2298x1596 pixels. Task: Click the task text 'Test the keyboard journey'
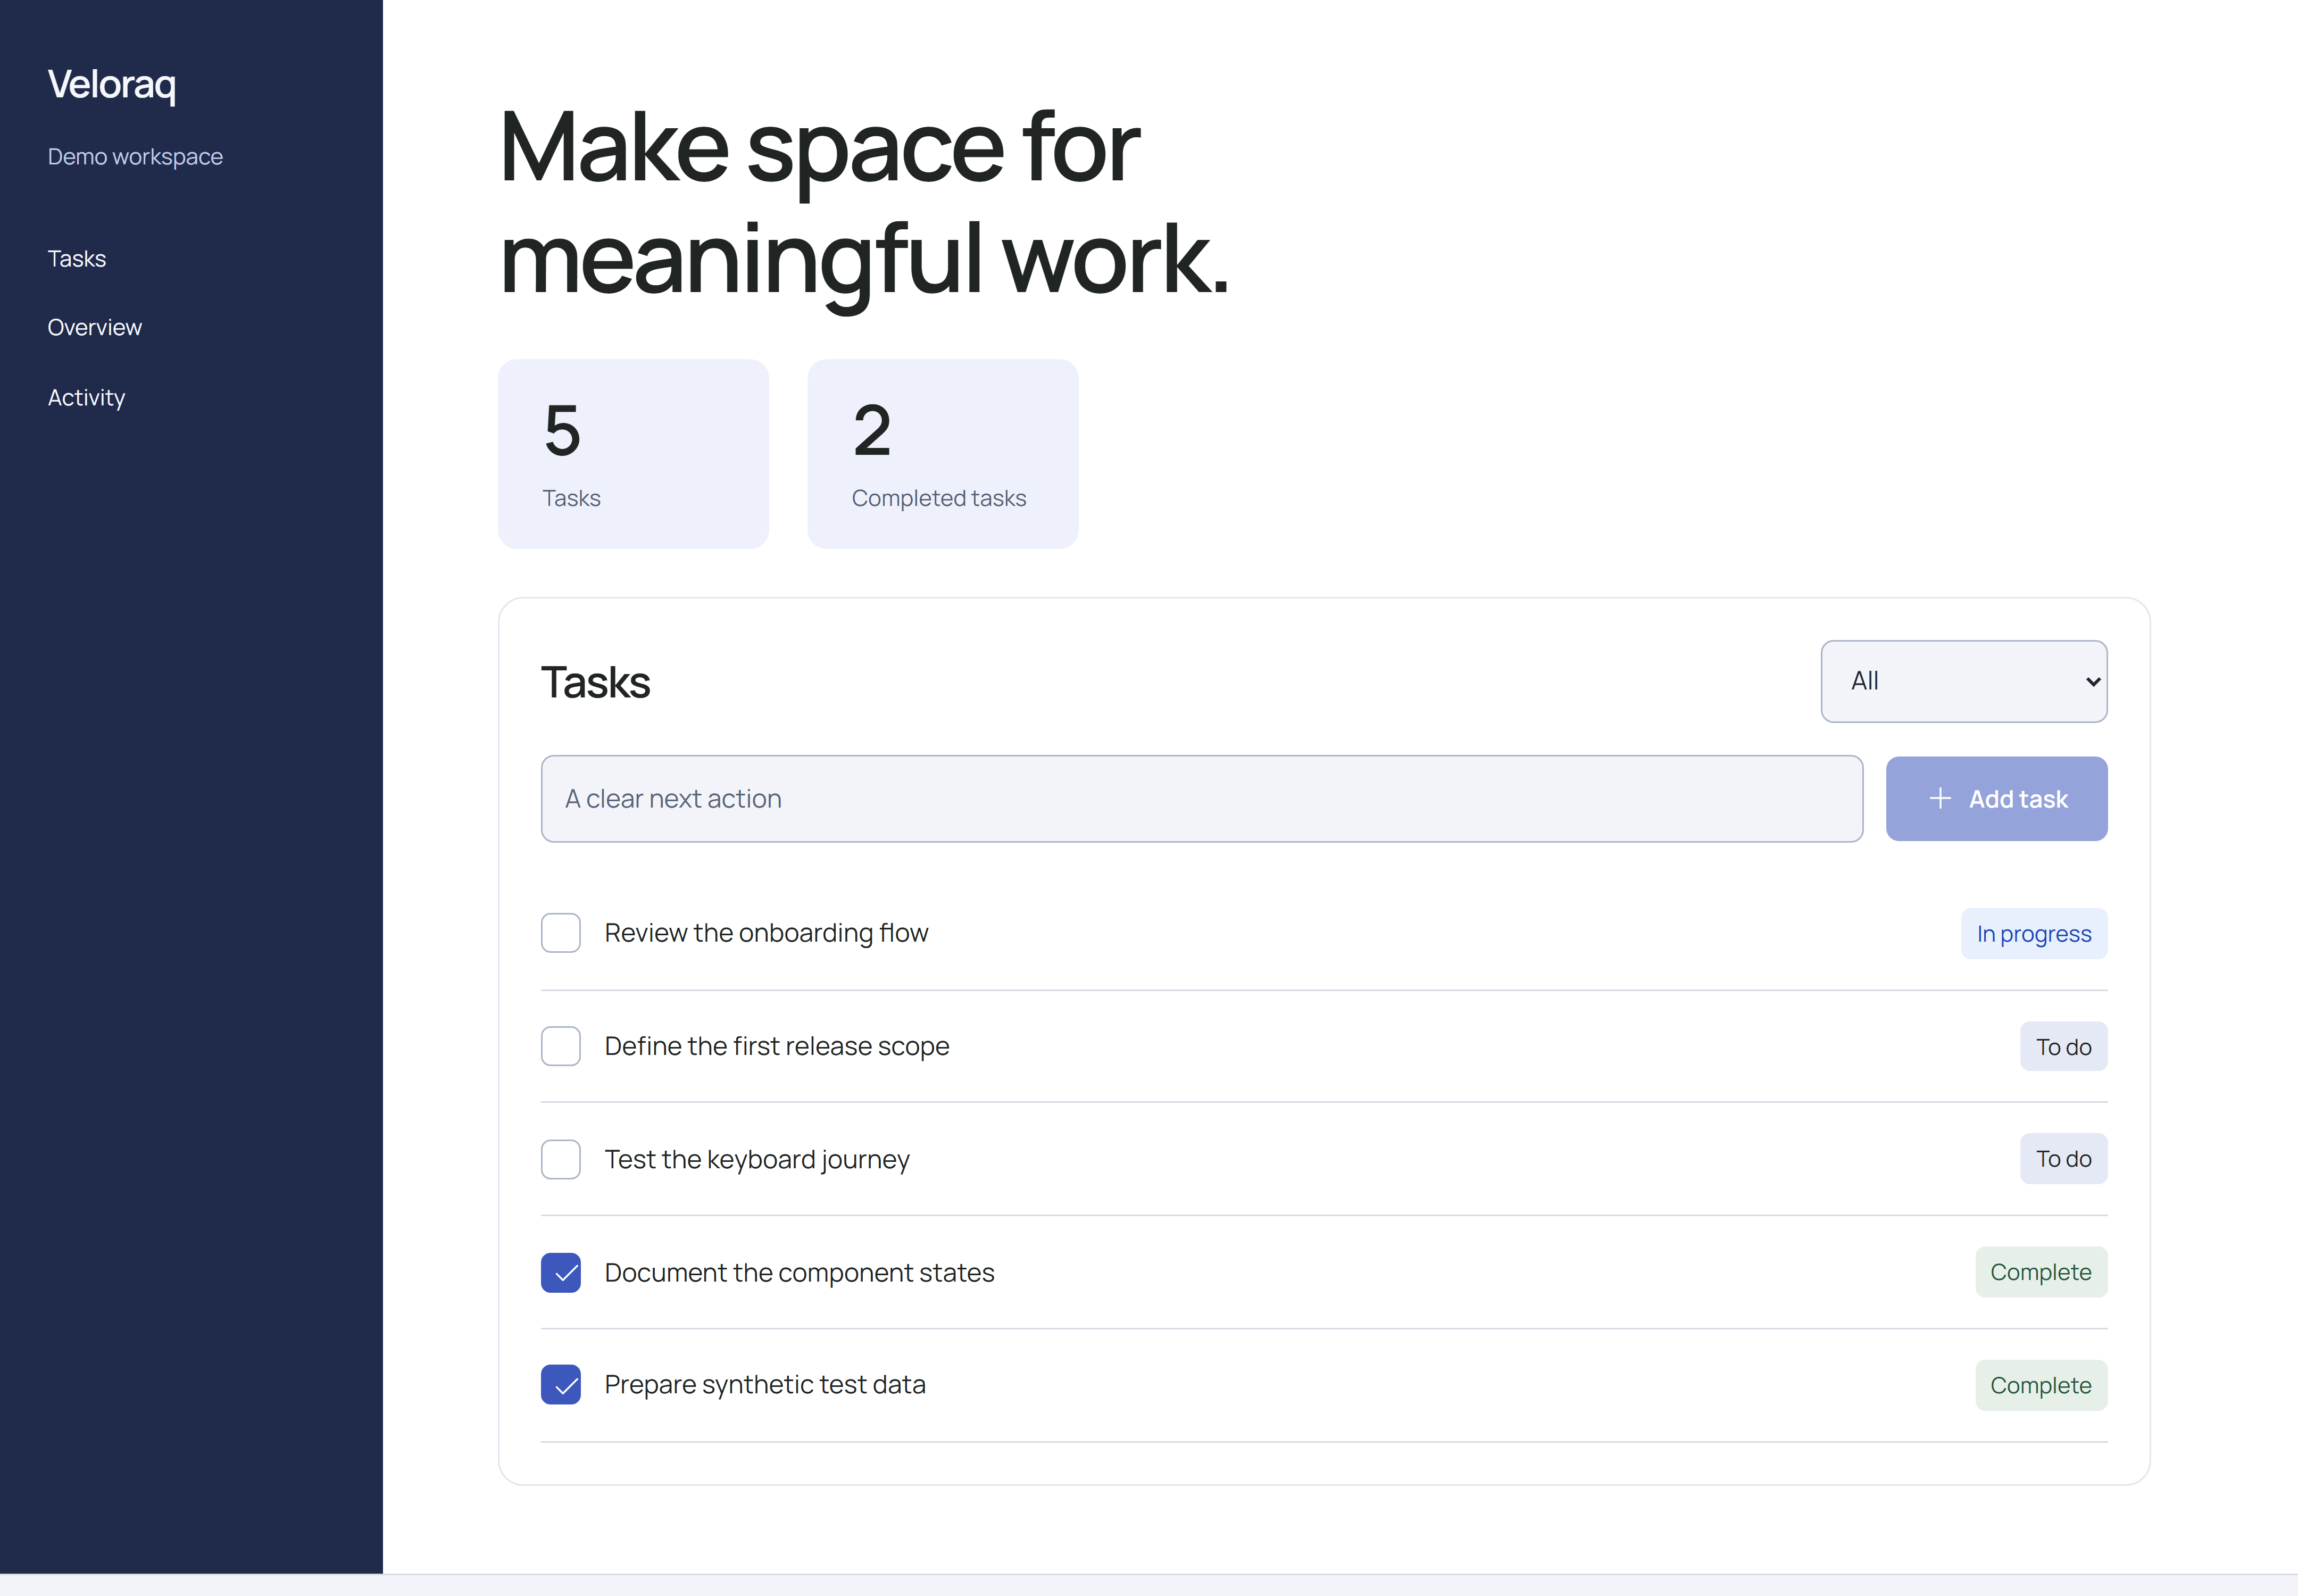click(x=757, y=1159)
